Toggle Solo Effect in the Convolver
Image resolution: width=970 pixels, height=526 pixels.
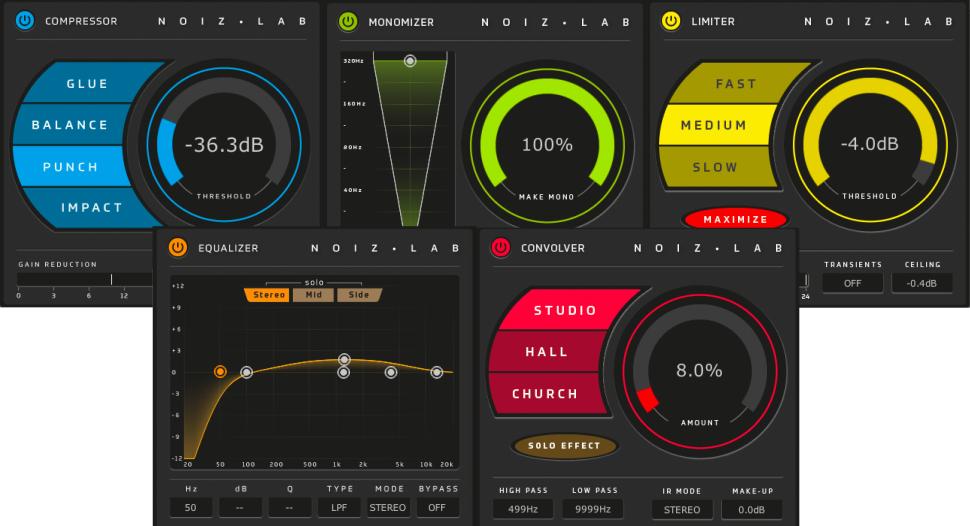[x=565, y=446]
